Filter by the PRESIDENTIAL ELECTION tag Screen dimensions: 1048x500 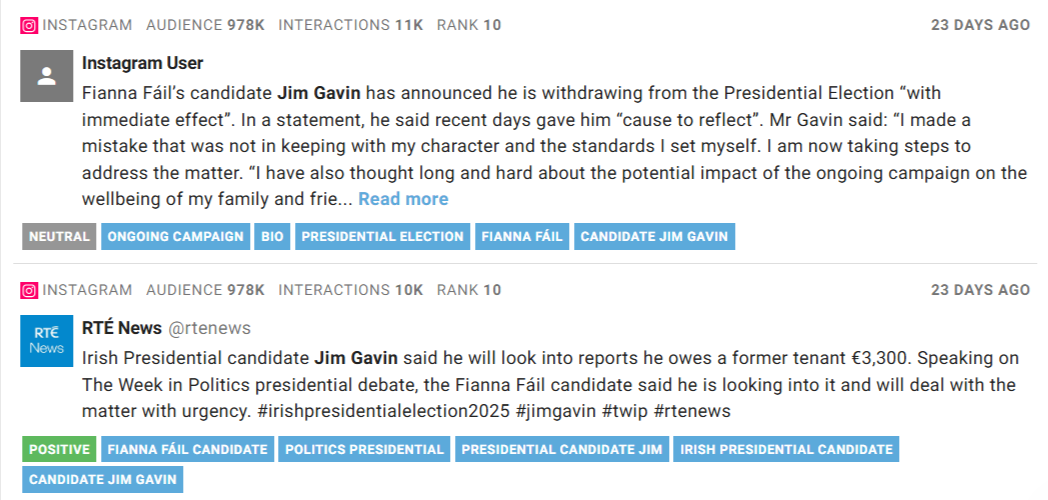(382, 237)
